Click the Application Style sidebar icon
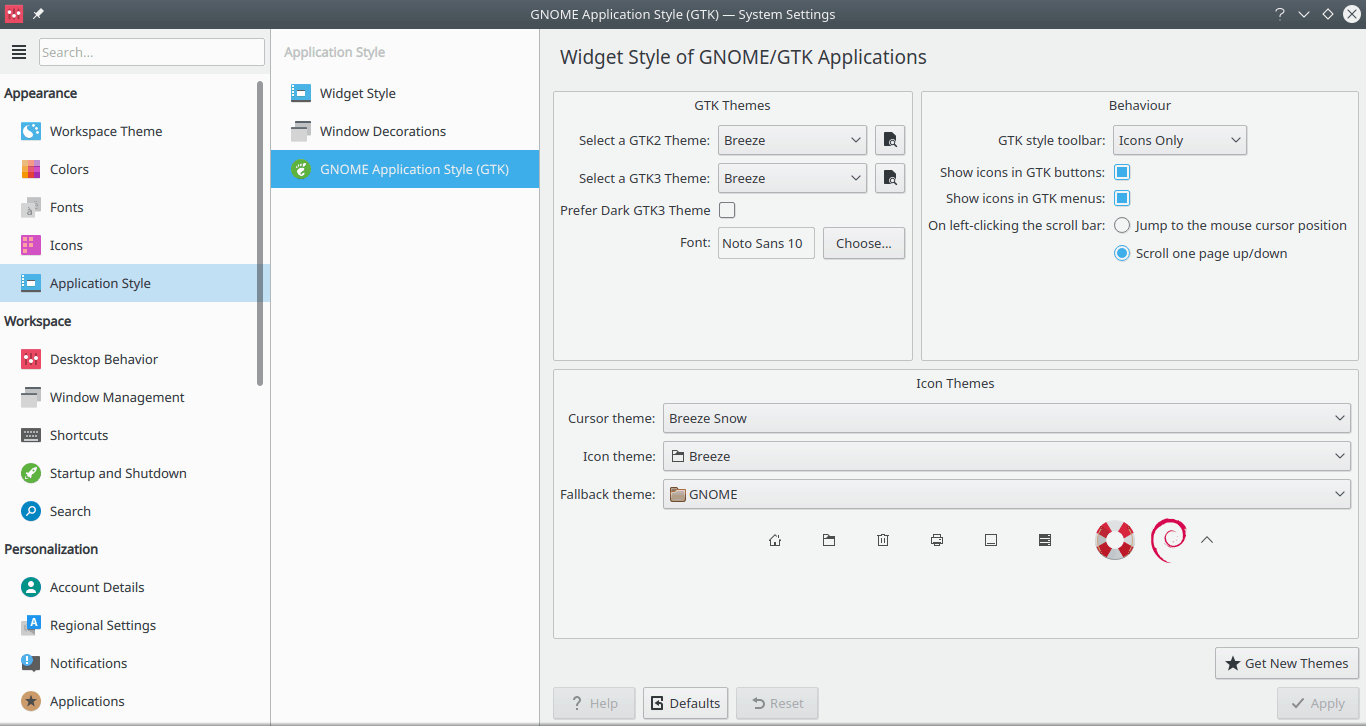The width and height of the screenshot is (1366, 726). pos(31,283)
